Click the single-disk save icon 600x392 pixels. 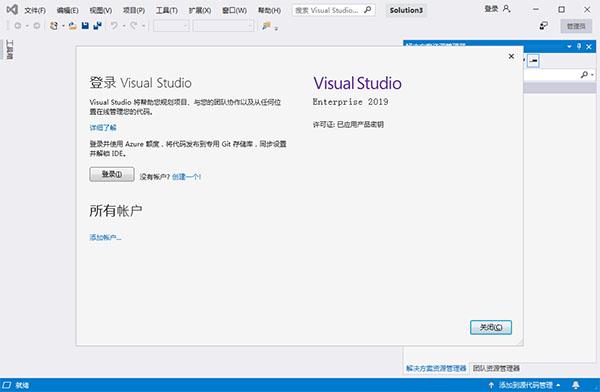(85, 26)
